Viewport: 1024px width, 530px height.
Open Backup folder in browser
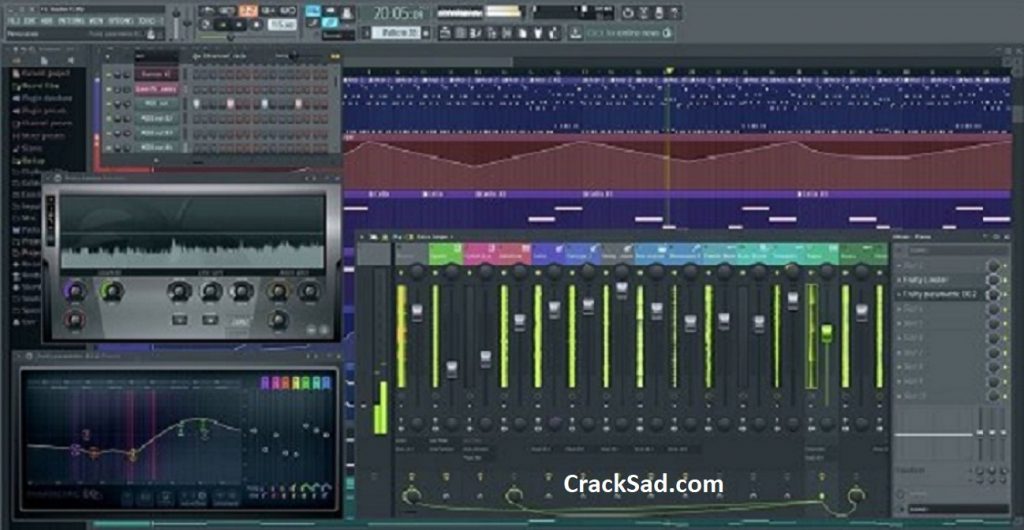click(x=29, y=161)
